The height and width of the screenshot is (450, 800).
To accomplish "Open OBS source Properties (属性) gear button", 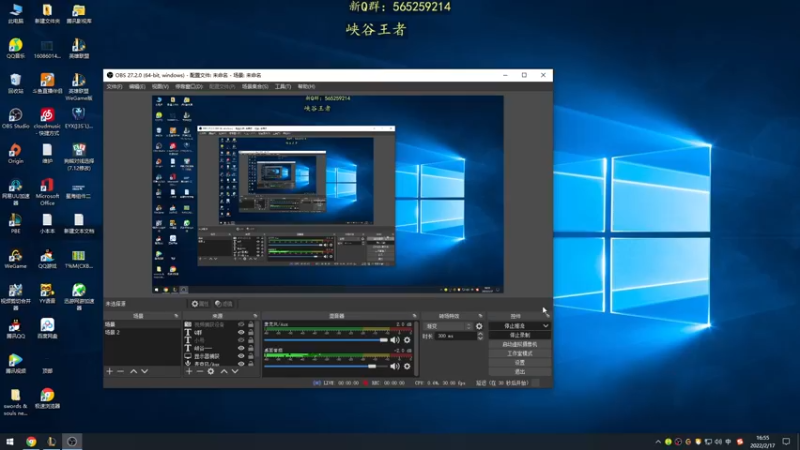I will click(199, 304).
